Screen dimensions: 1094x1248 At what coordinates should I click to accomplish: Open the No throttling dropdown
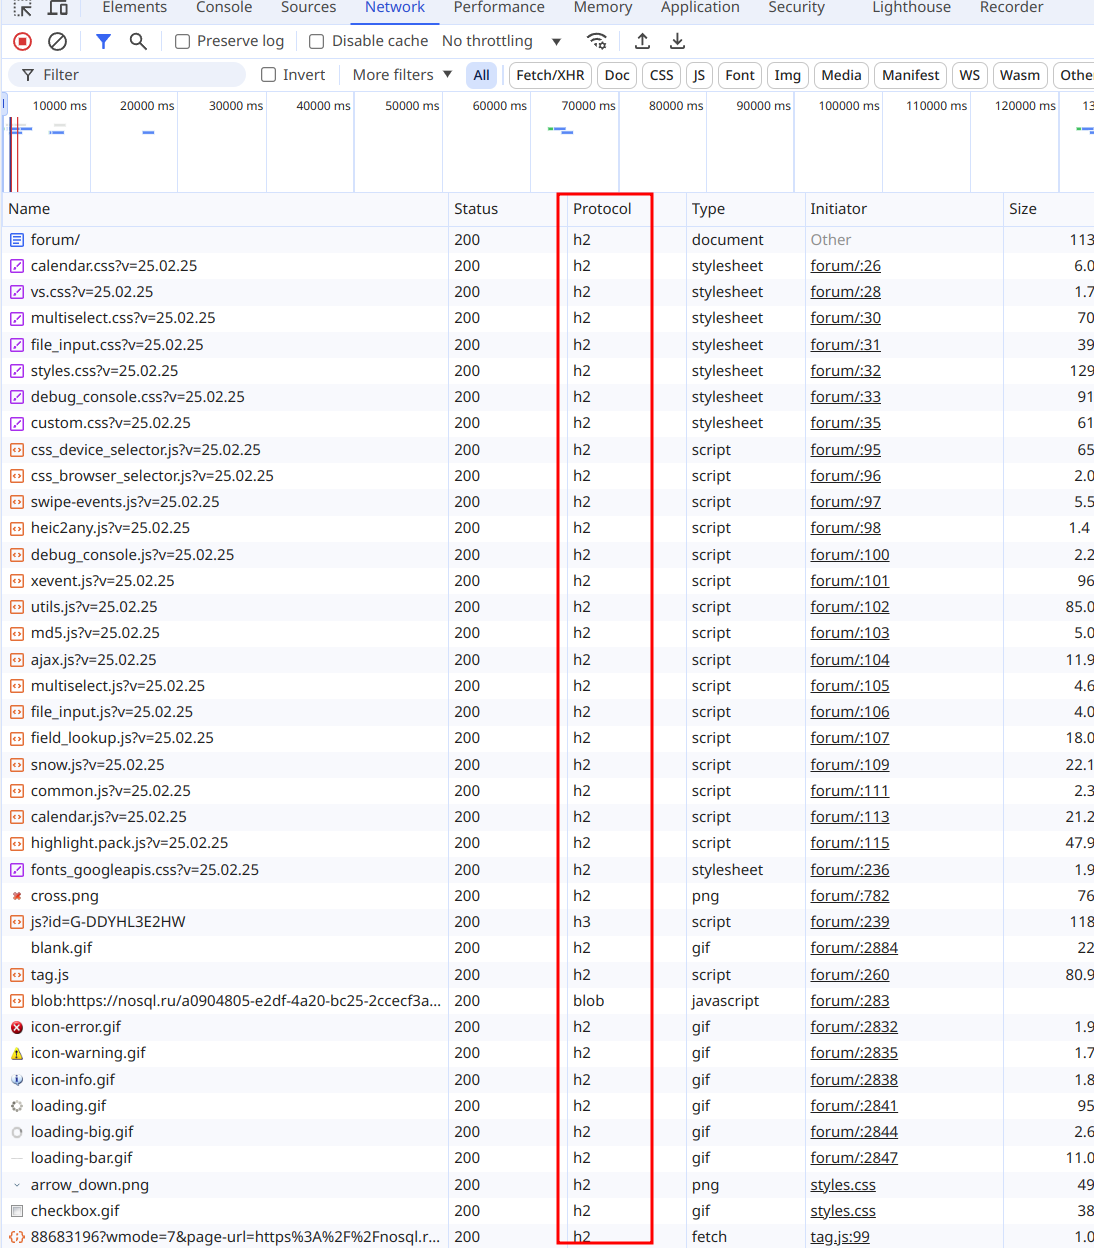501,41
